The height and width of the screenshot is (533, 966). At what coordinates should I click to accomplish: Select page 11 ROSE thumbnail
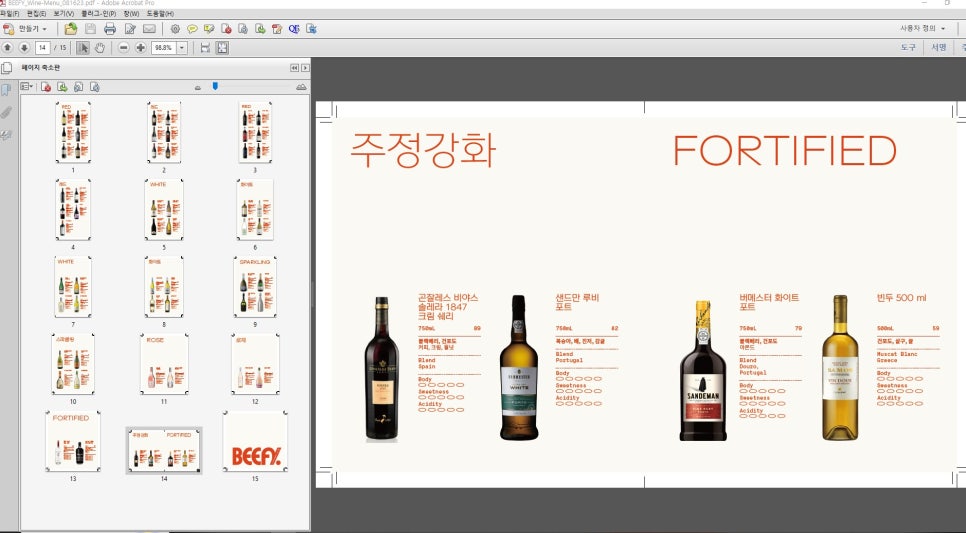(164, 364)
